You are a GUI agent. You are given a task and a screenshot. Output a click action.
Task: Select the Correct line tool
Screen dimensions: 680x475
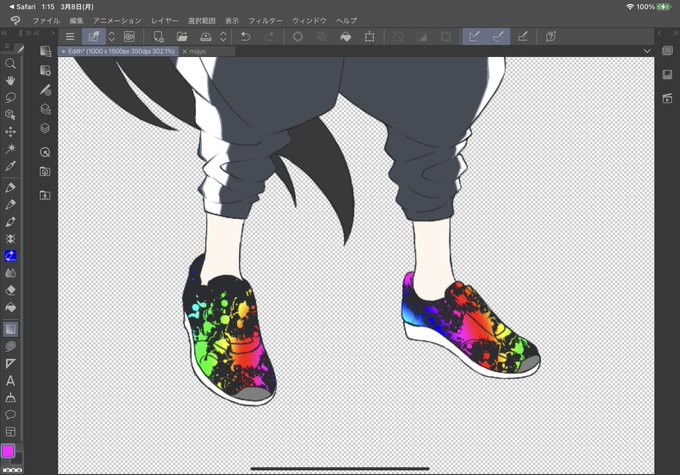click(x=10, y=397)
